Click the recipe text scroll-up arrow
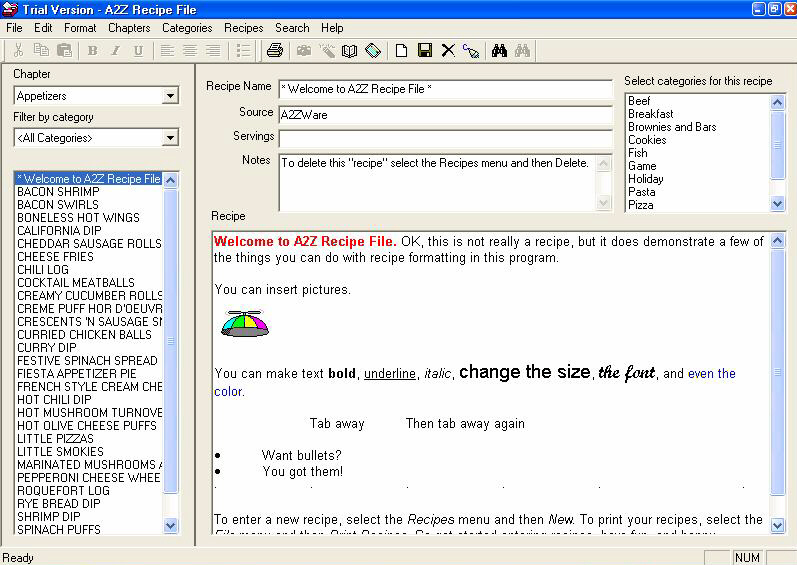The image size is (797, 565). point(777,240)
